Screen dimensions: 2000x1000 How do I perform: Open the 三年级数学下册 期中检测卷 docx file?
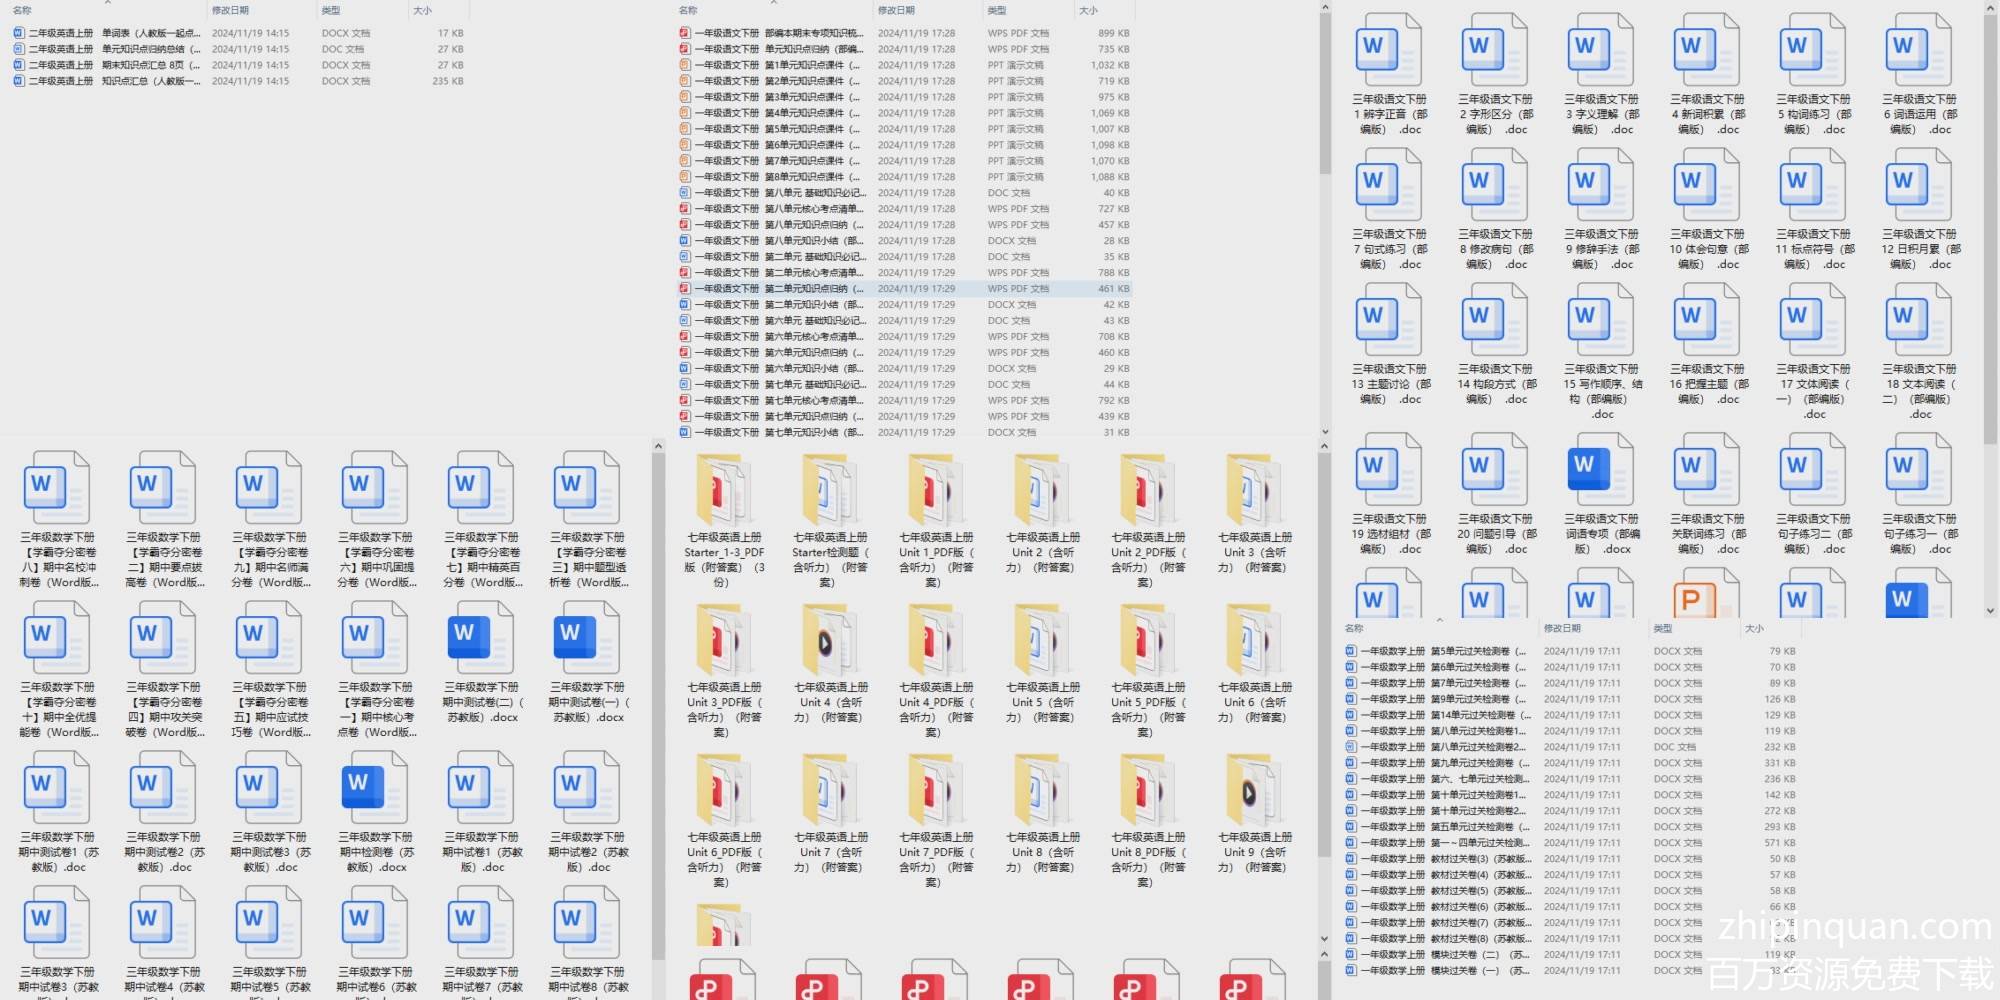(x=374, y=788)
